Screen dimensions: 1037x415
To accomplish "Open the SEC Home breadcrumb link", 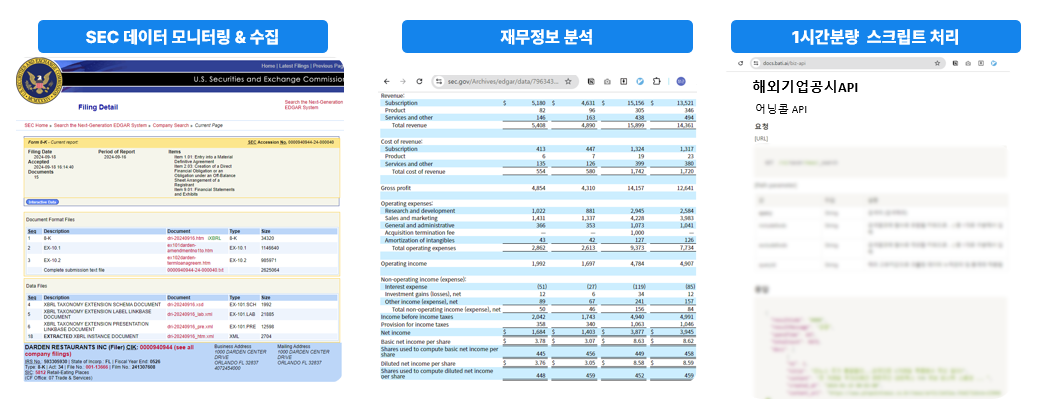I will coord(36,125).
